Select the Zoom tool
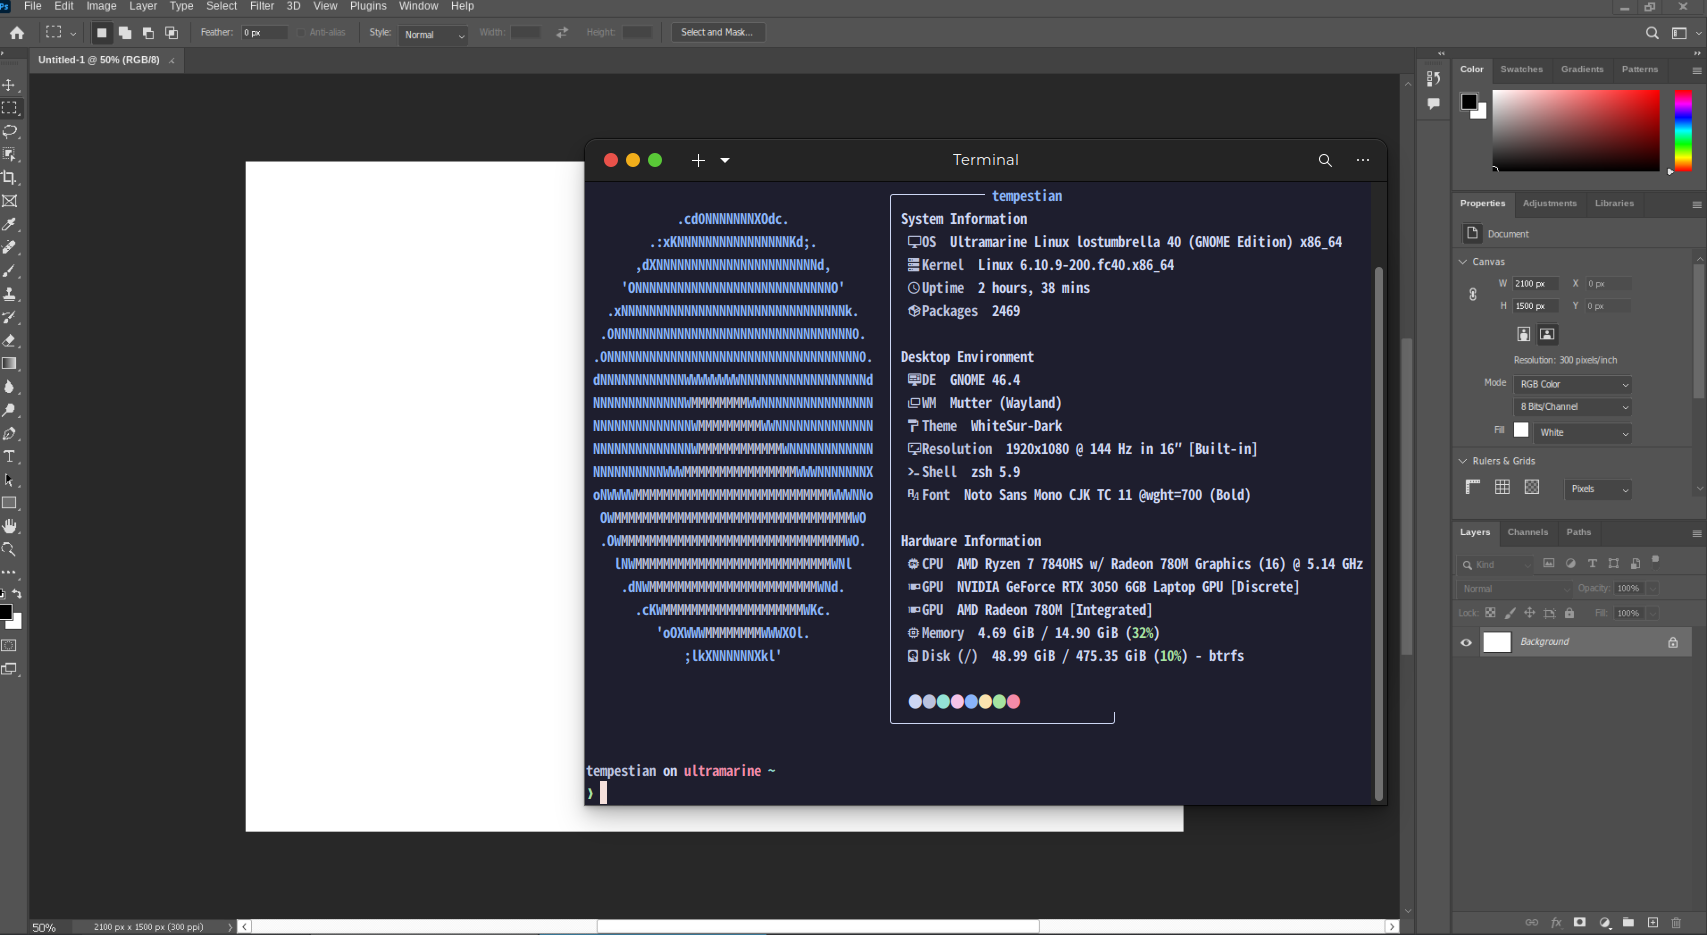 pos(10,549)
